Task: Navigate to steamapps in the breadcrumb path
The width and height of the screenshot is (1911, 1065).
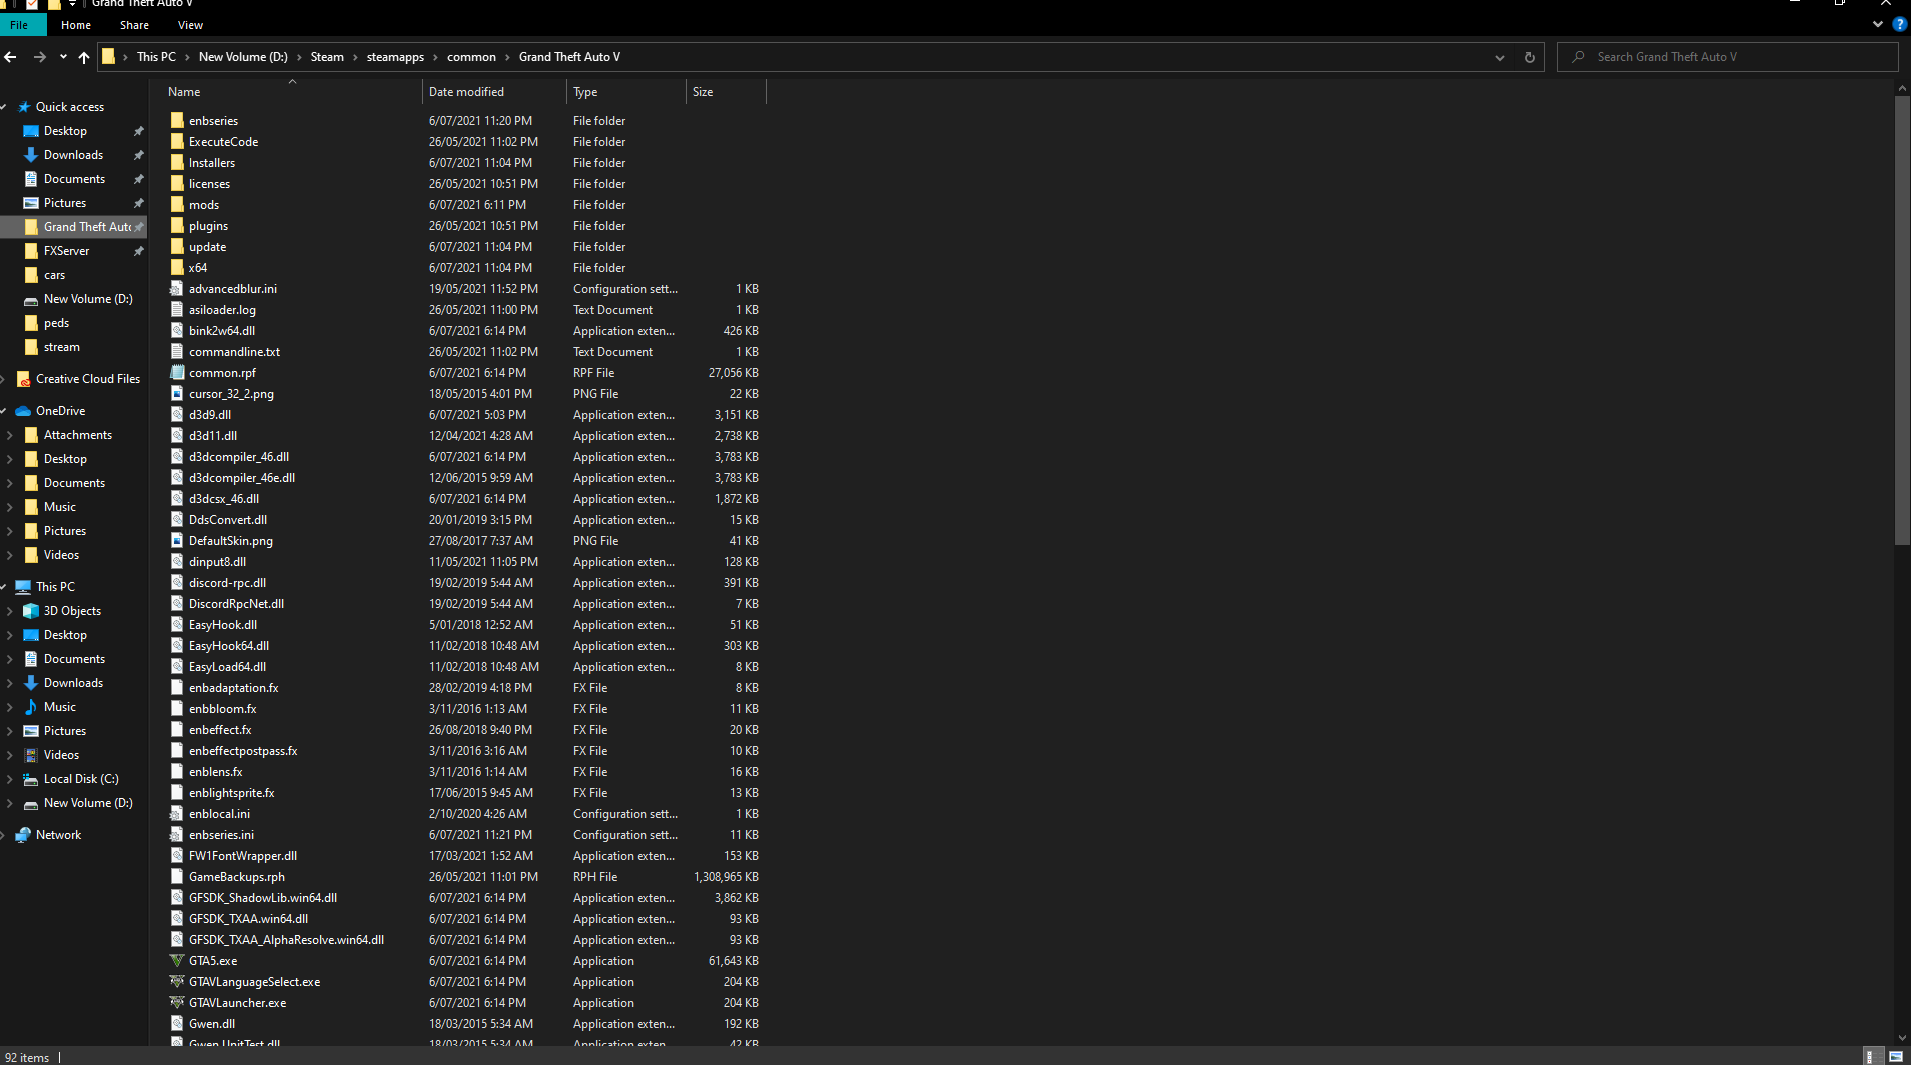Action: point(395,57)
